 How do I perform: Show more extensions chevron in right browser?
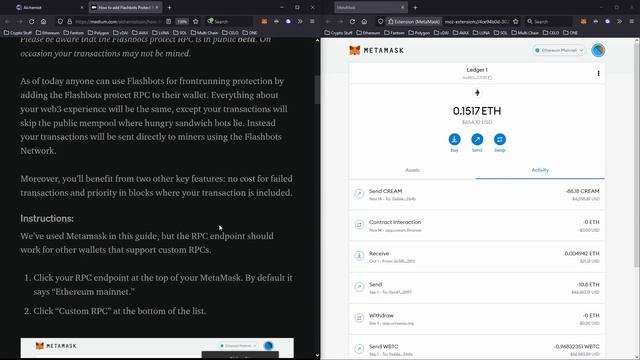pyautogui.click(x=619, y=21)
